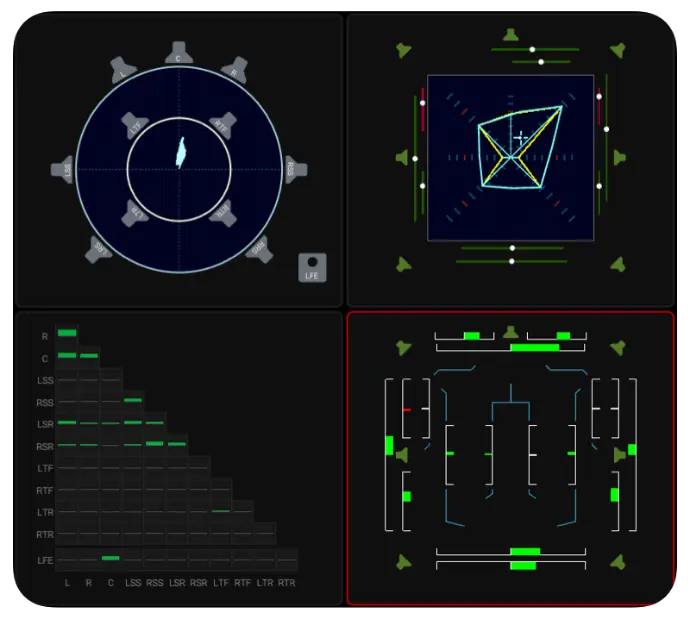Screen dimensions: 690x619
Task: Toggle the LFE channel button
Action: [311, 267]
